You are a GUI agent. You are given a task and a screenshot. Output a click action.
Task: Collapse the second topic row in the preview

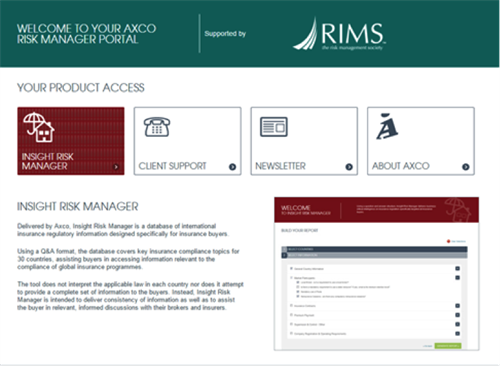pyautogui.click(x=457, y=278)
